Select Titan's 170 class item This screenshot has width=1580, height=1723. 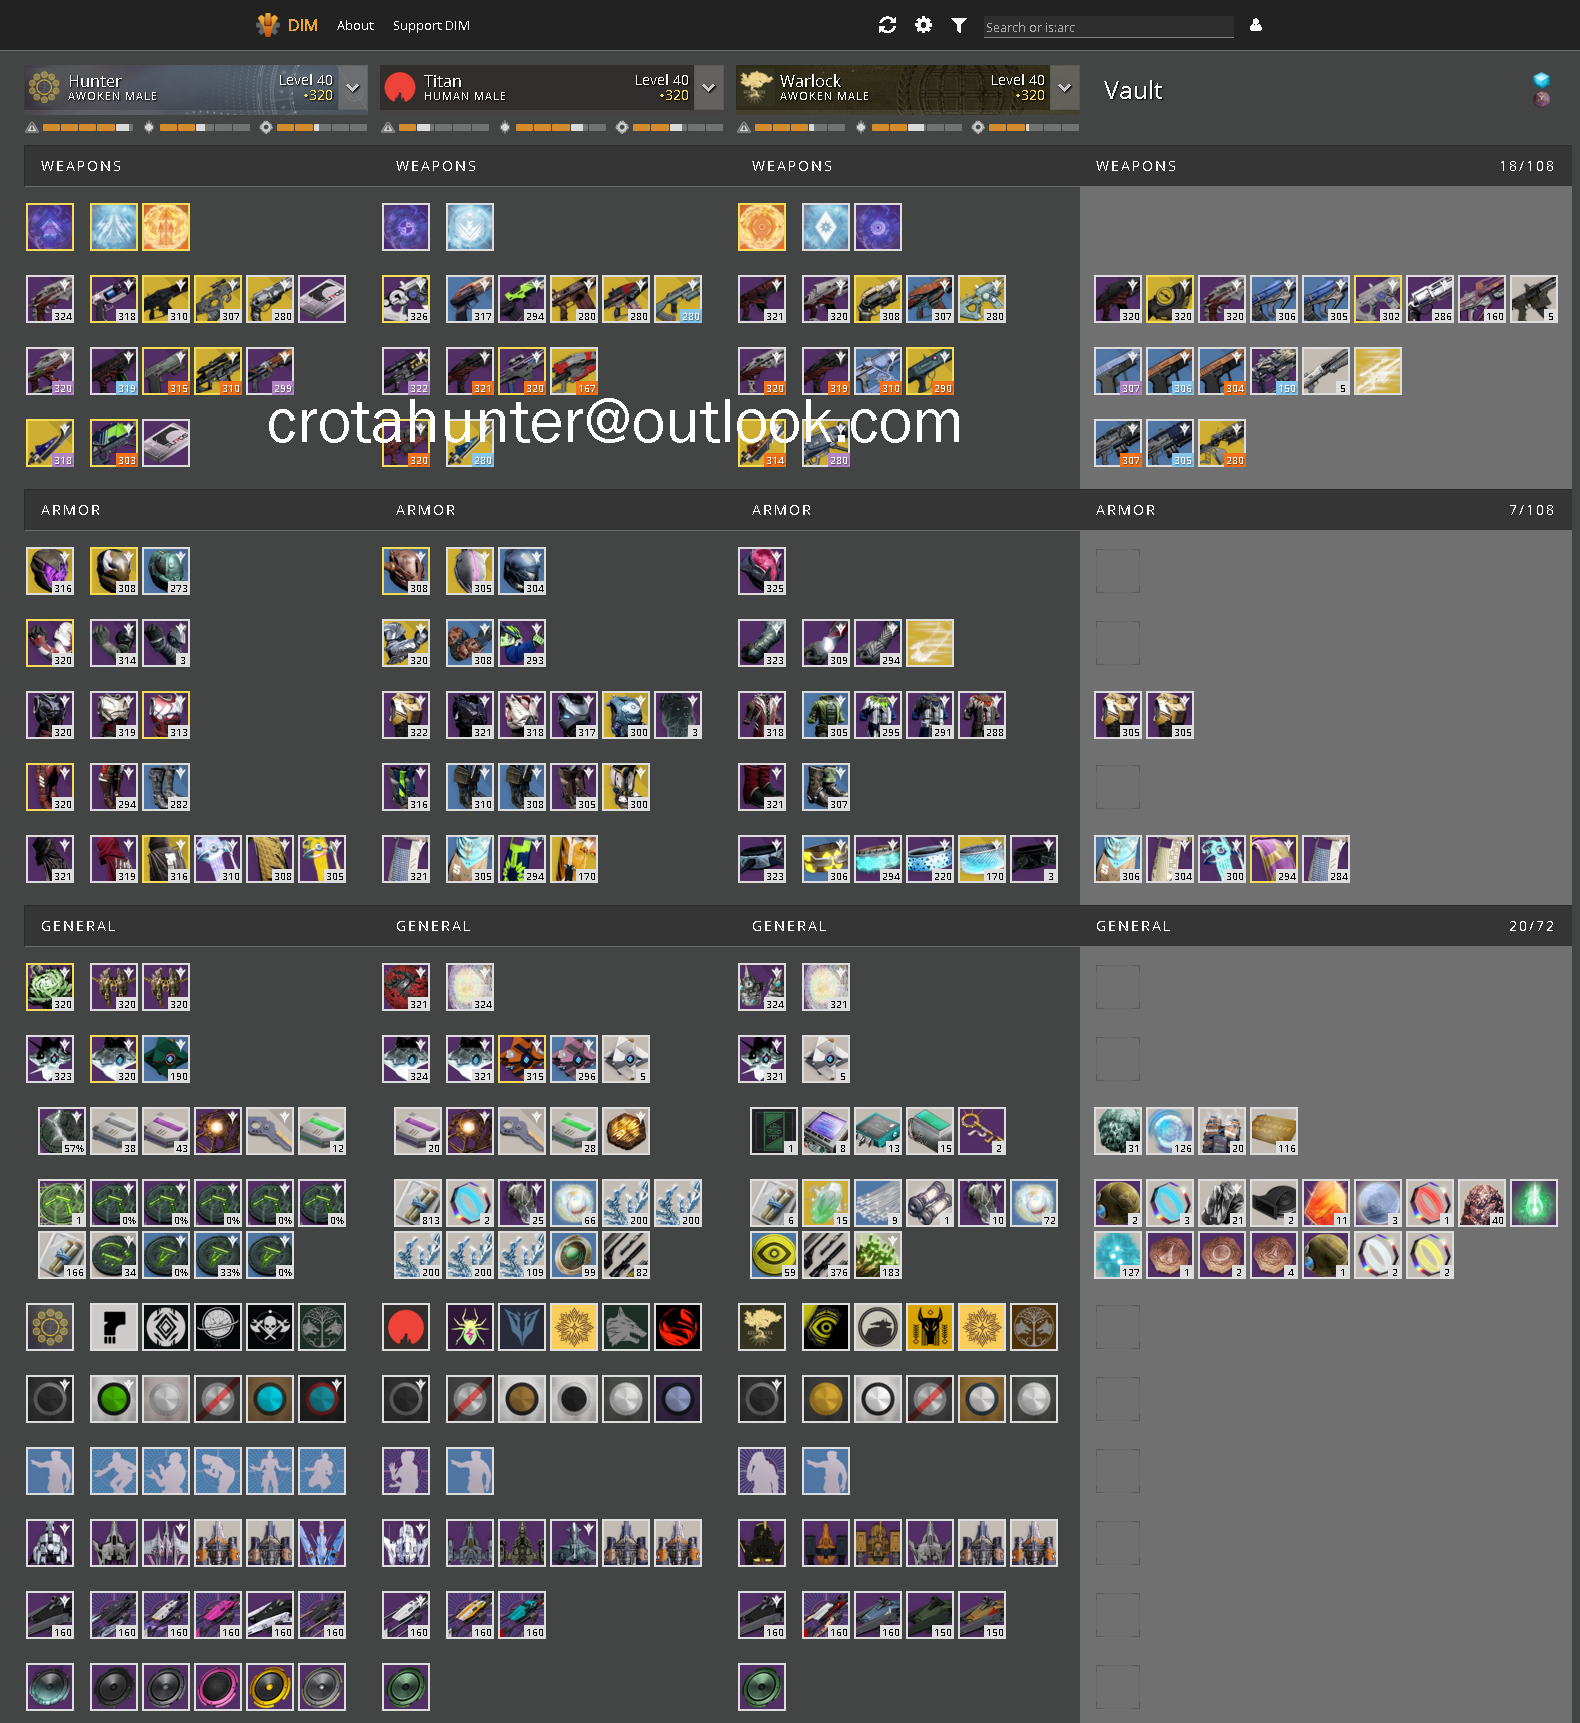(574, 859)
